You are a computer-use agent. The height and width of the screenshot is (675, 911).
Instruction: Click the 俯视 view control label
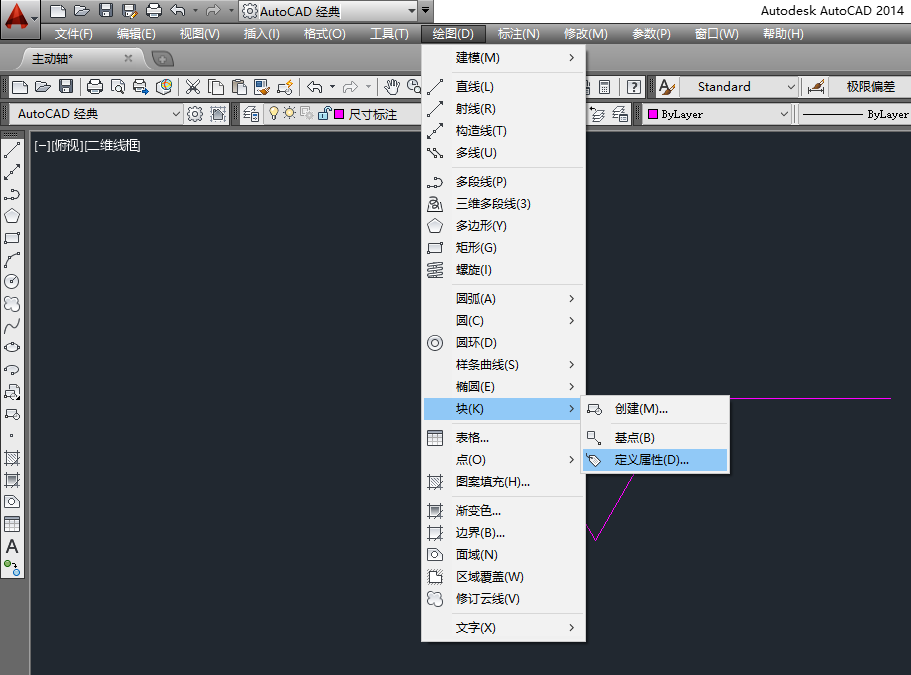67,146
